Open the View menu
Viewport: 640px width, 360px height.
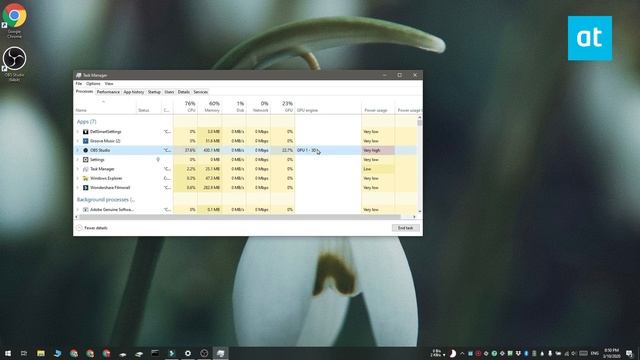point(109,84)
